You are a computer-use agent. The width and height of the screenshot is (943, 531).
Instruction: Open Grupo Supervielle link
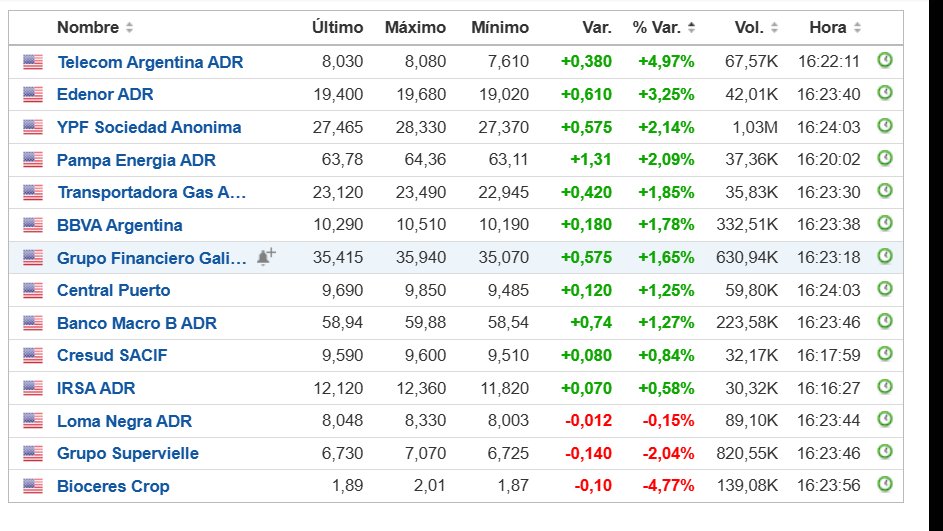[128, 453]
